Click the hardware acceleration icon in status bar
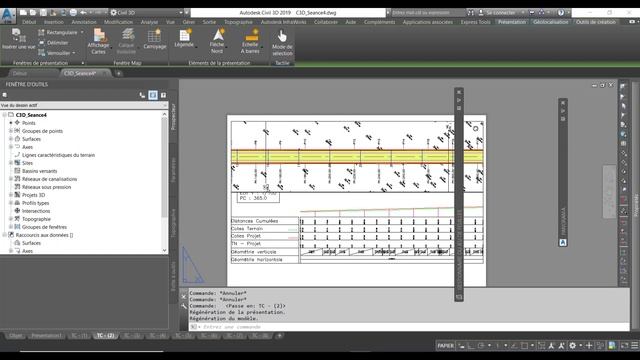Screen dimensions: 640x360 pyautogui.click(x=612, y=346)
